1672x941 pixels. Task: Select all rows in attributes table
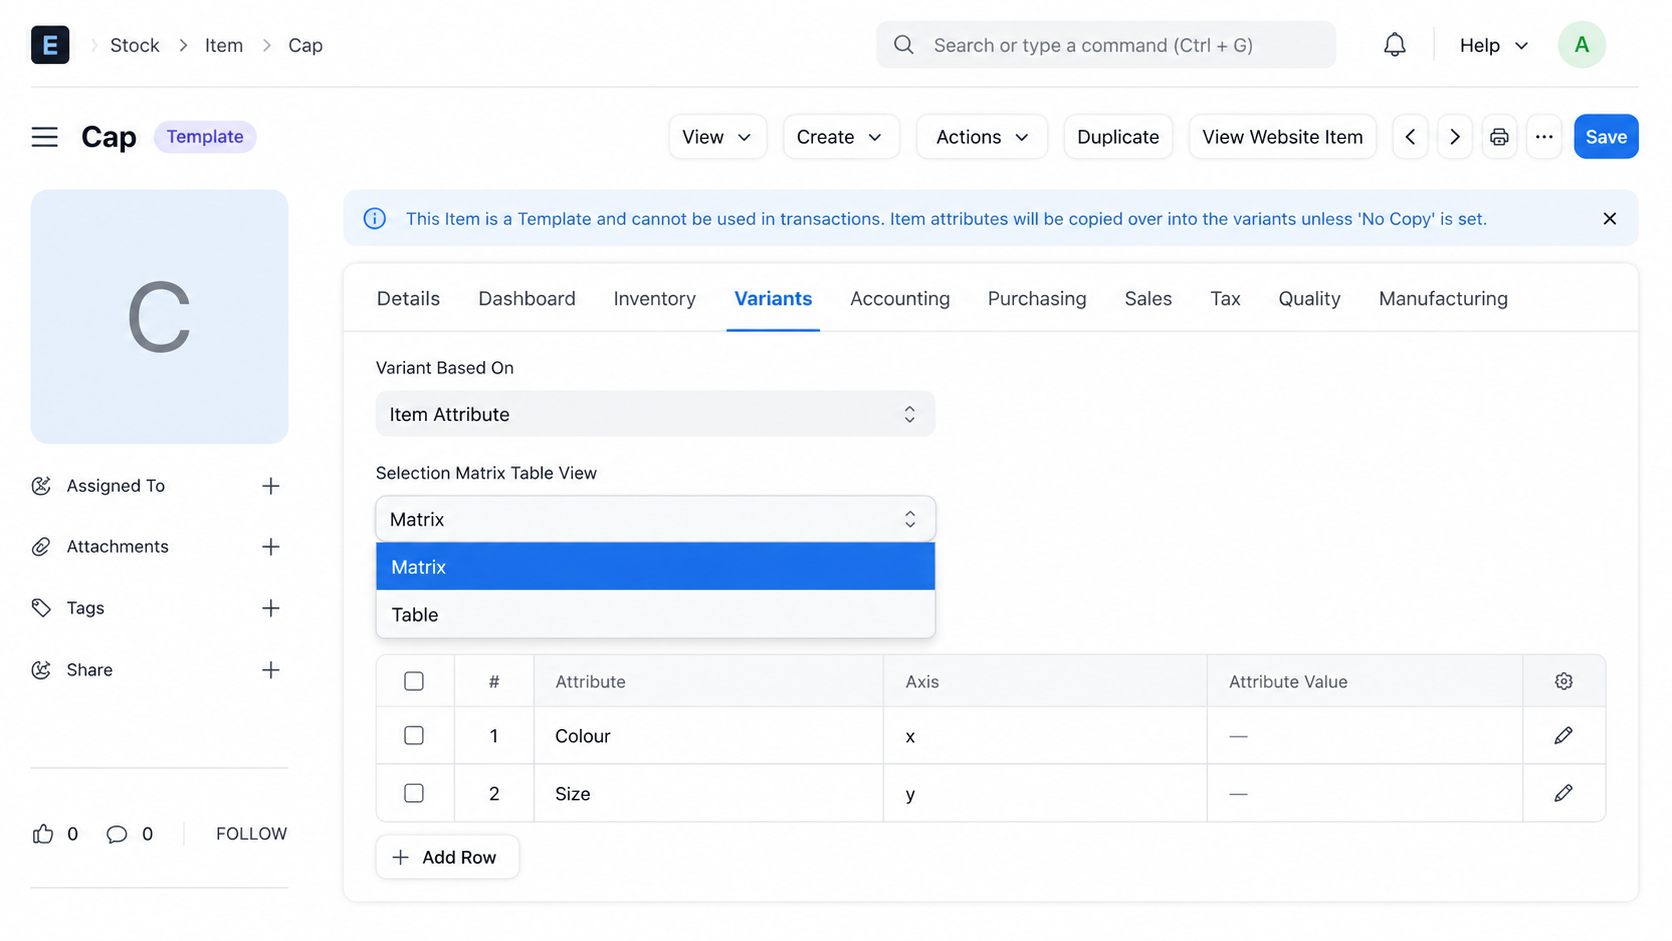click(x=414, y=681)
